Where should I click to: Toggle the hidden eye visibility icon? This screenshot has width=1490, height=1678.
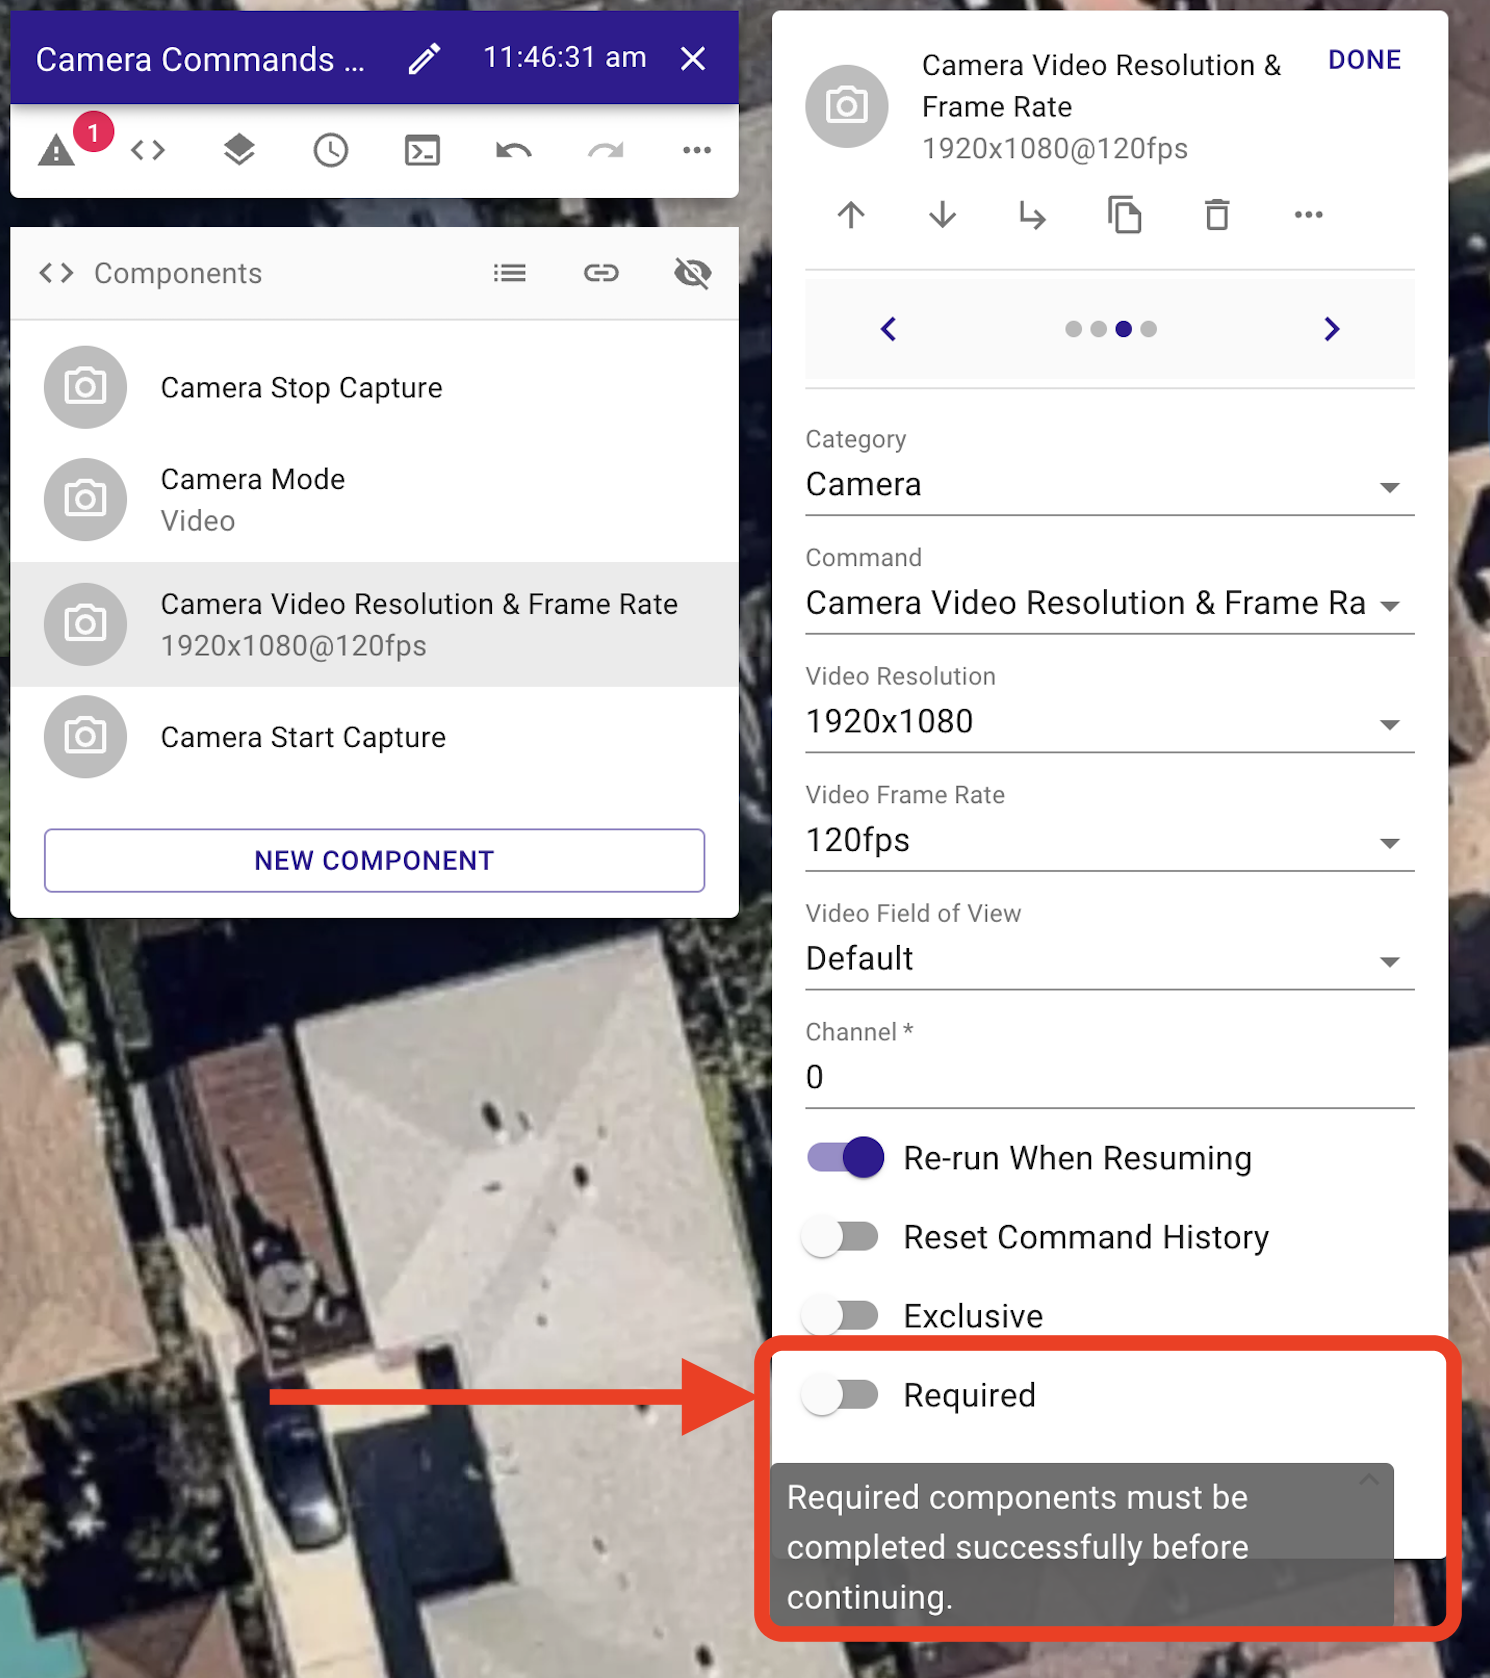(x=693, y=273)
